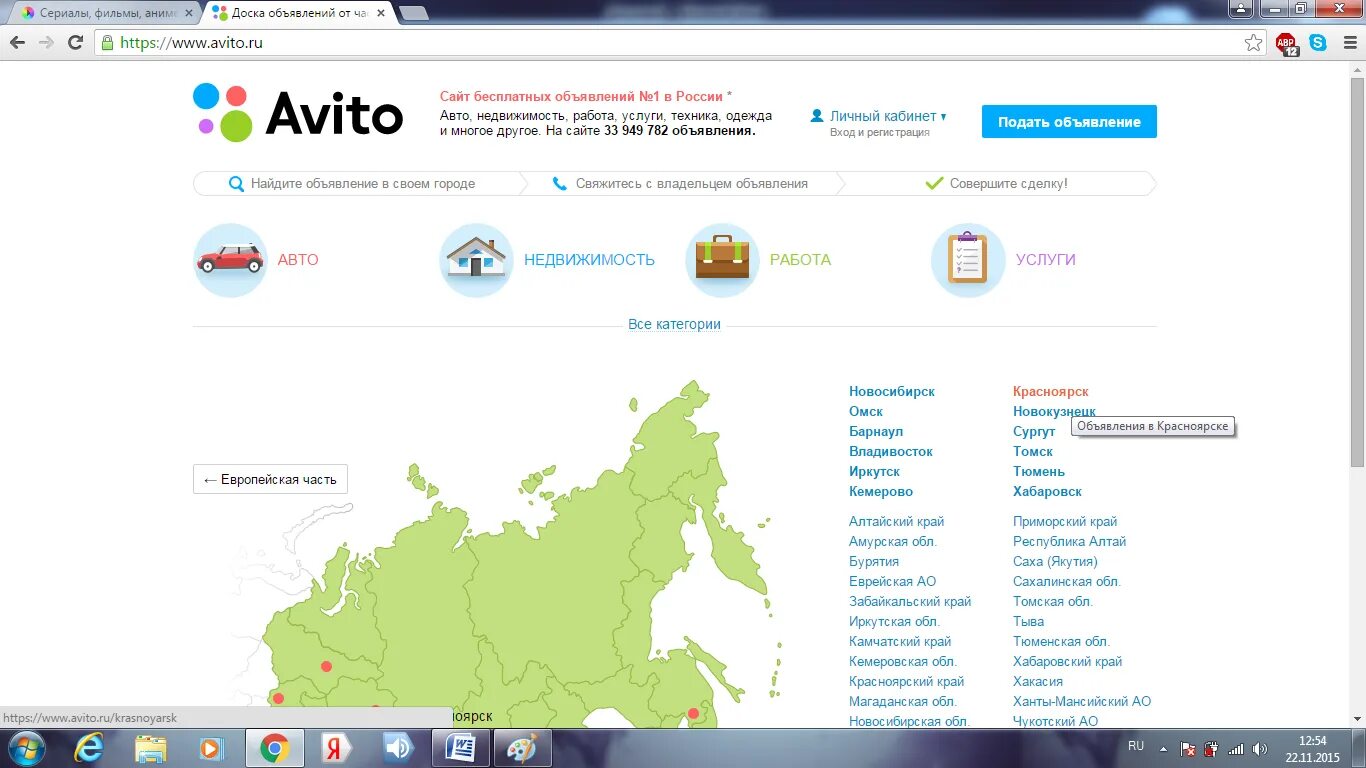
Task: Select city Томск
Action: (1033, 451)
